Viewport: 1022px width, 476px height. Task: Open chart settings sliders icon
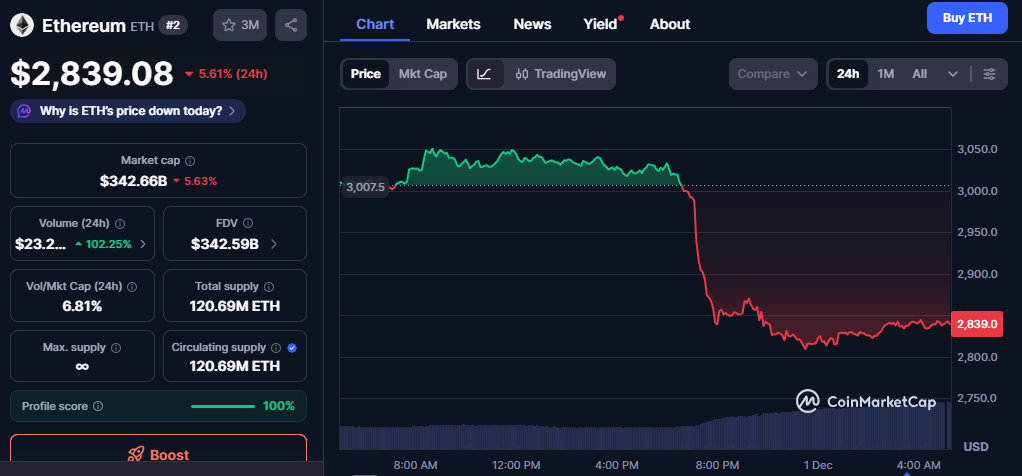point(989,74)
